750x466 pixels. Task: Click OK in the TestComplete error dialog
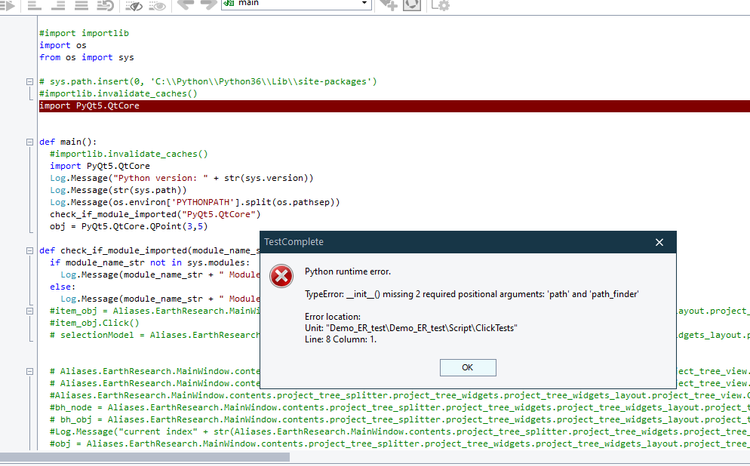467,366
